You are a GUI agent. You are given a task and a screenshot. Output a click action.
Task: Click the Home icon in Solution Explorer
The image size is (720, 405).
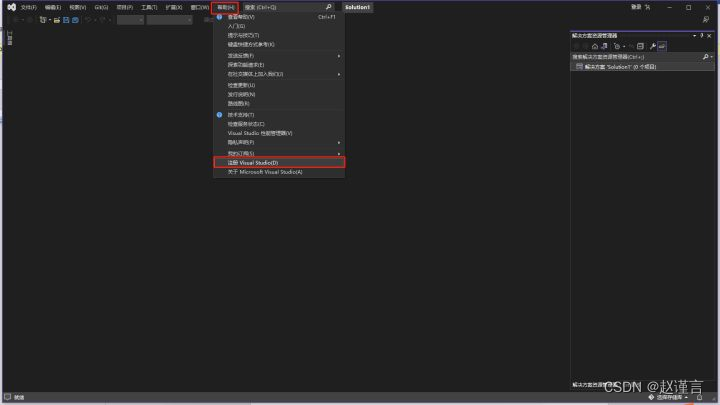(595, 46)
